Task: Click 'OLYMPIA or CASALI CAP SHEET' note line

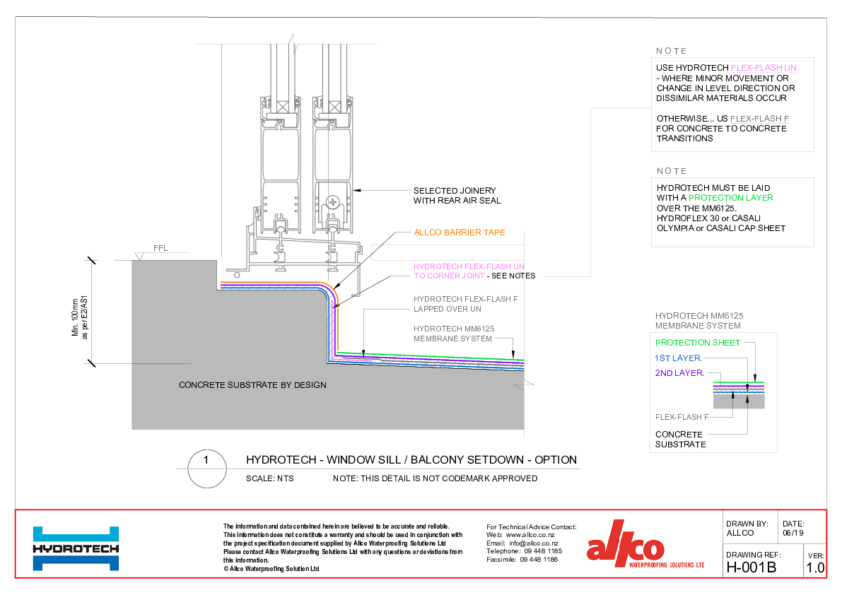Action: coord(721,228)
